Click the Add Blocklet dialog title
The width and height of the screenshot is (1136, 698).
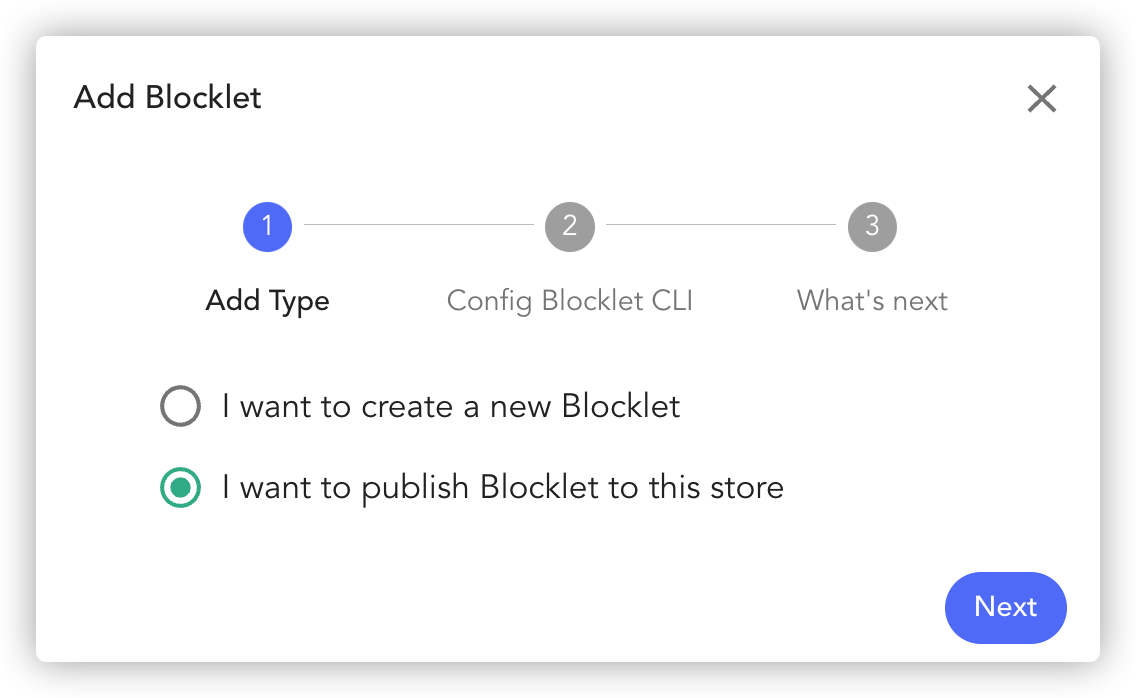(167, 97)
